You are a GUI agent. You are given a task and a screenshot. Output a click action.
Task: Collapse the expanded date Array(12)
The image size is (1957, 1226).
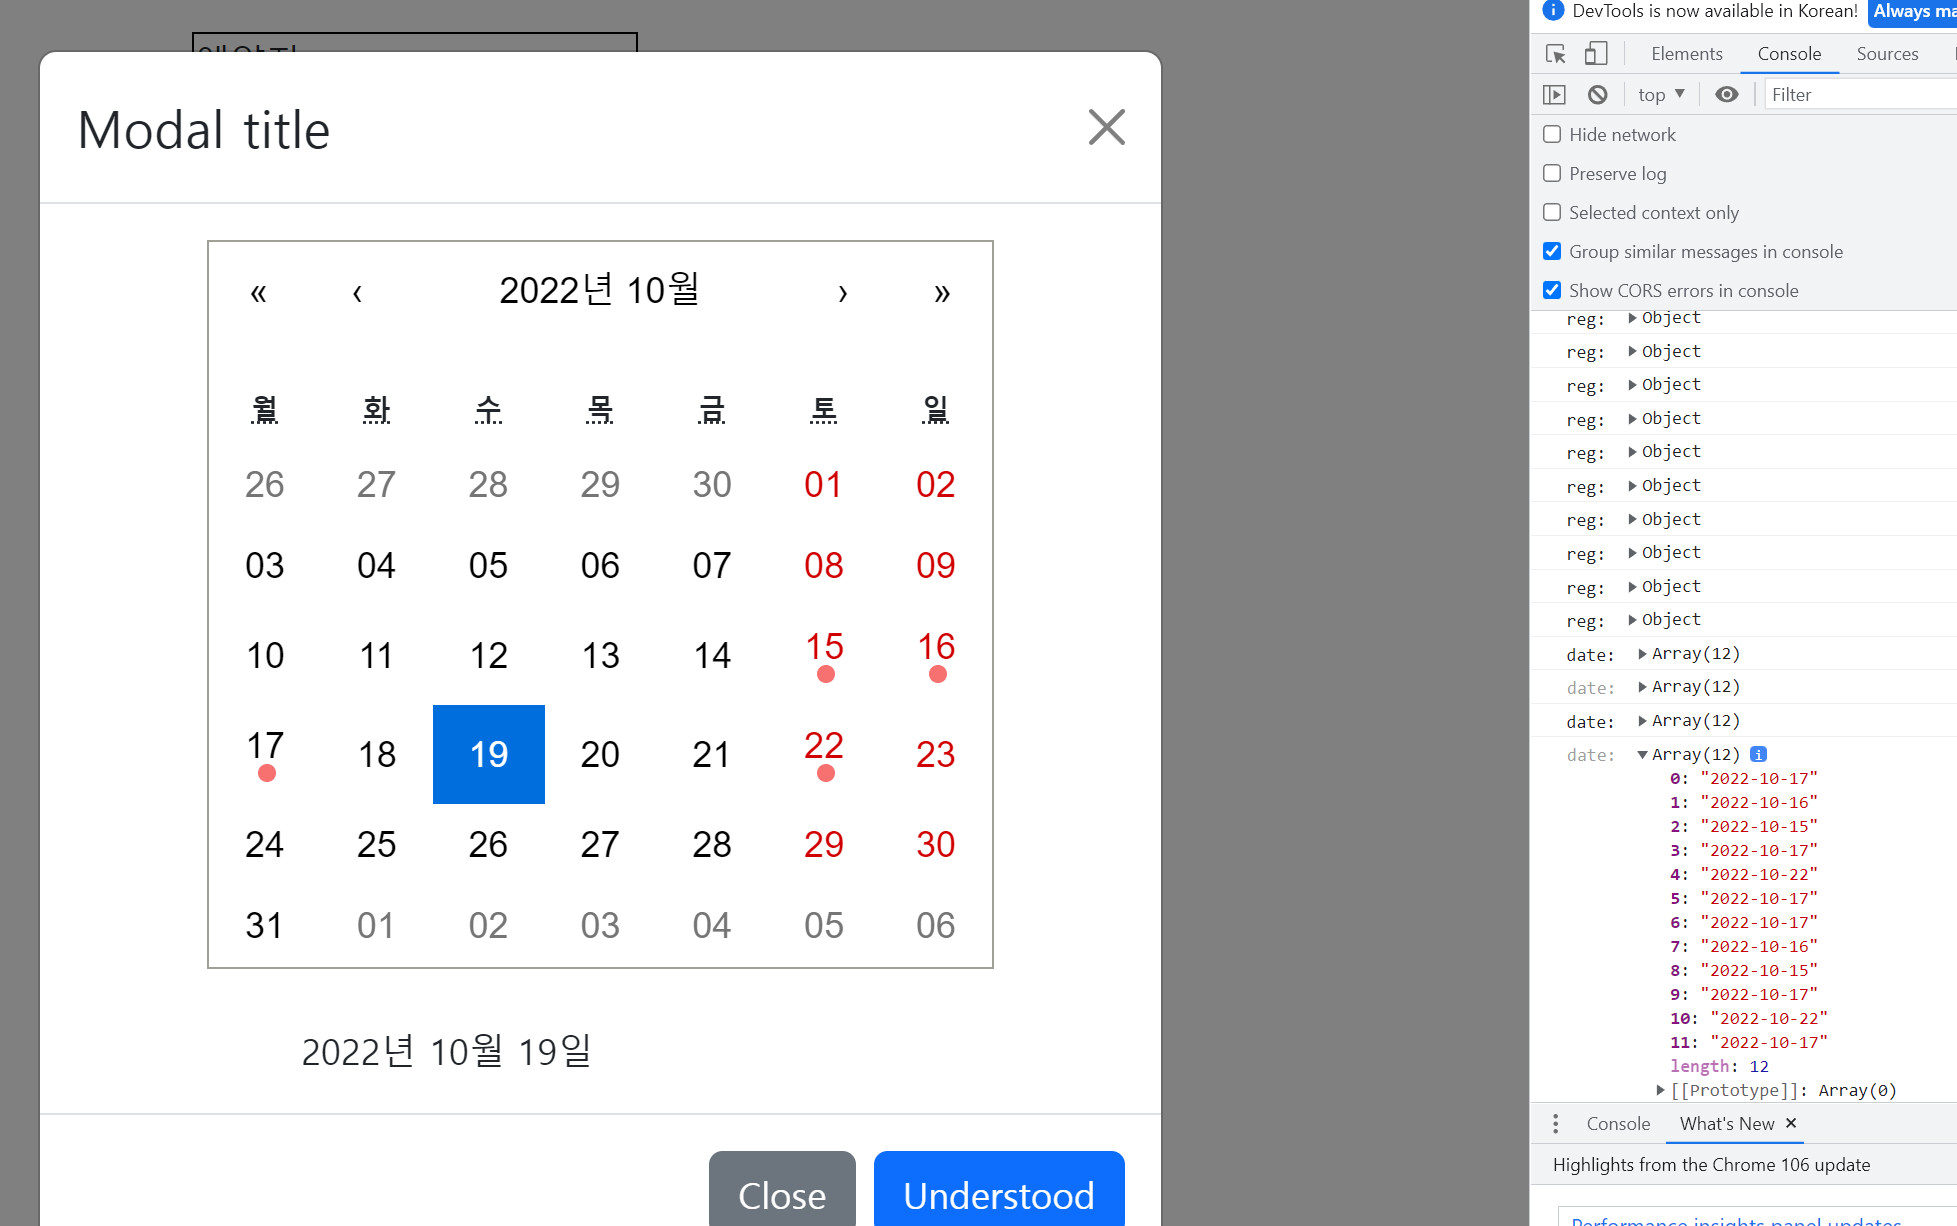(1641, 754)
